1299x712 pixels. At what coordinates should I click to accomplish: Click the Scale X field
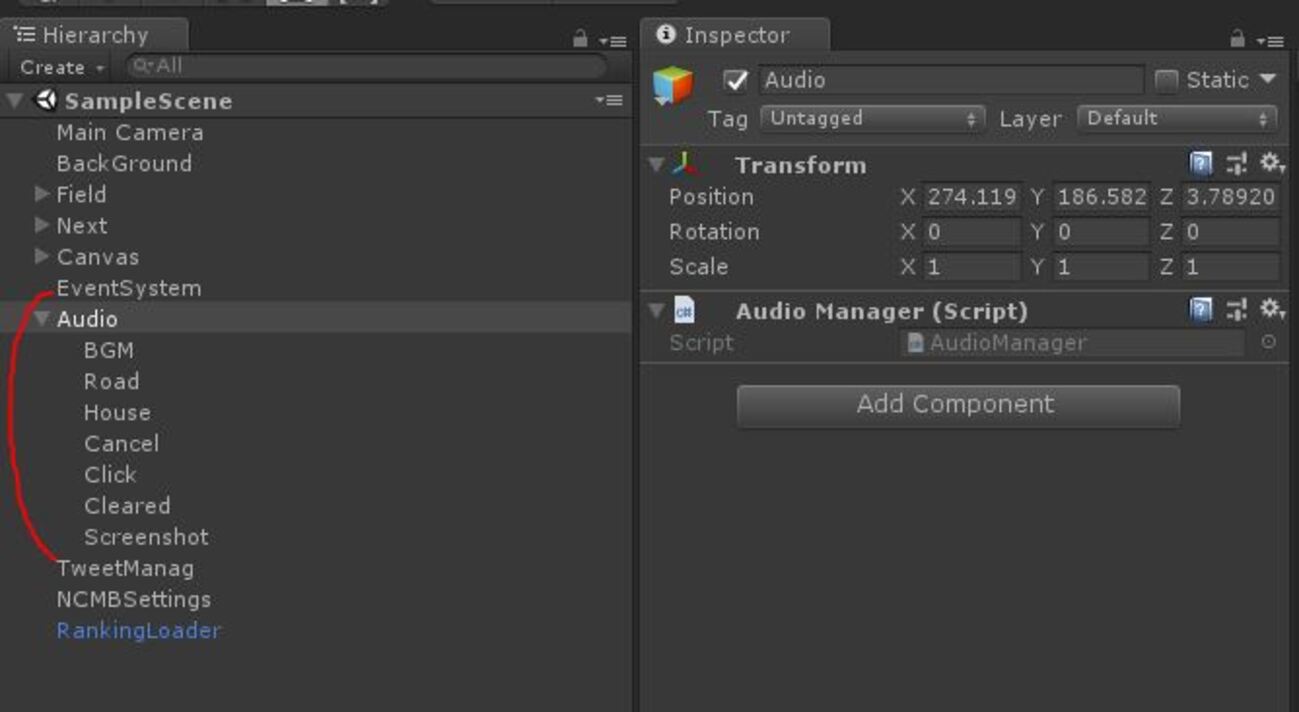[x=971, y=267]
